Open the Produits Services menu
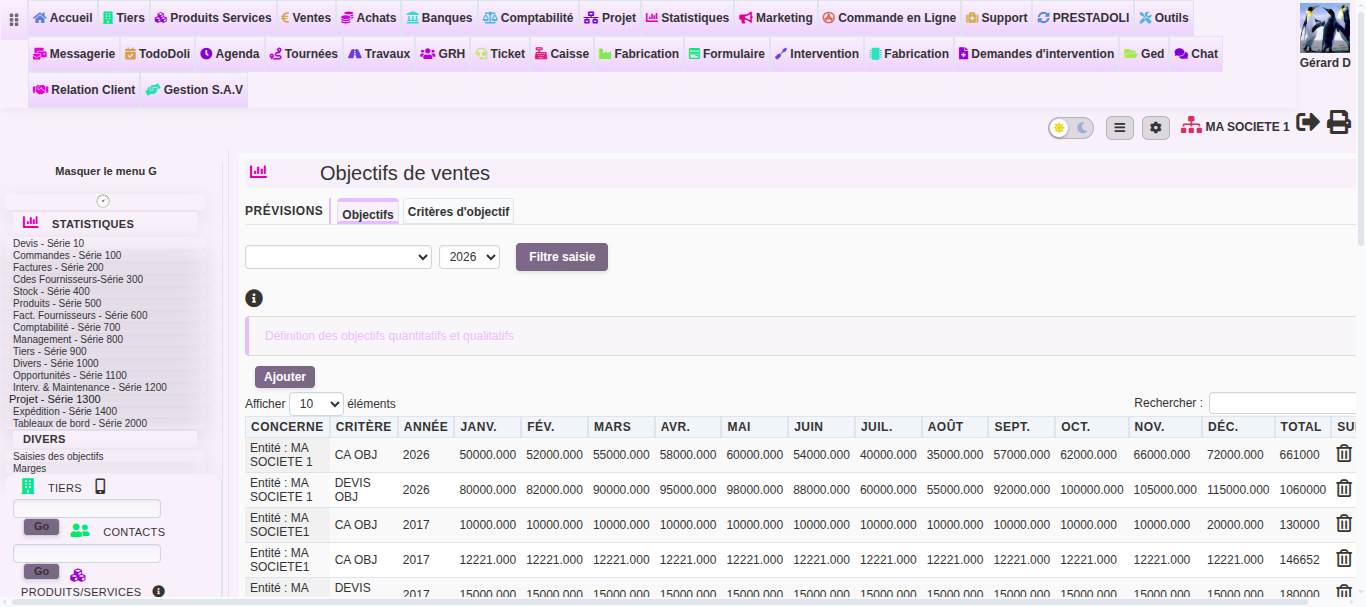The width and height of the screenshot is (1366, 607). click(213, 18)
